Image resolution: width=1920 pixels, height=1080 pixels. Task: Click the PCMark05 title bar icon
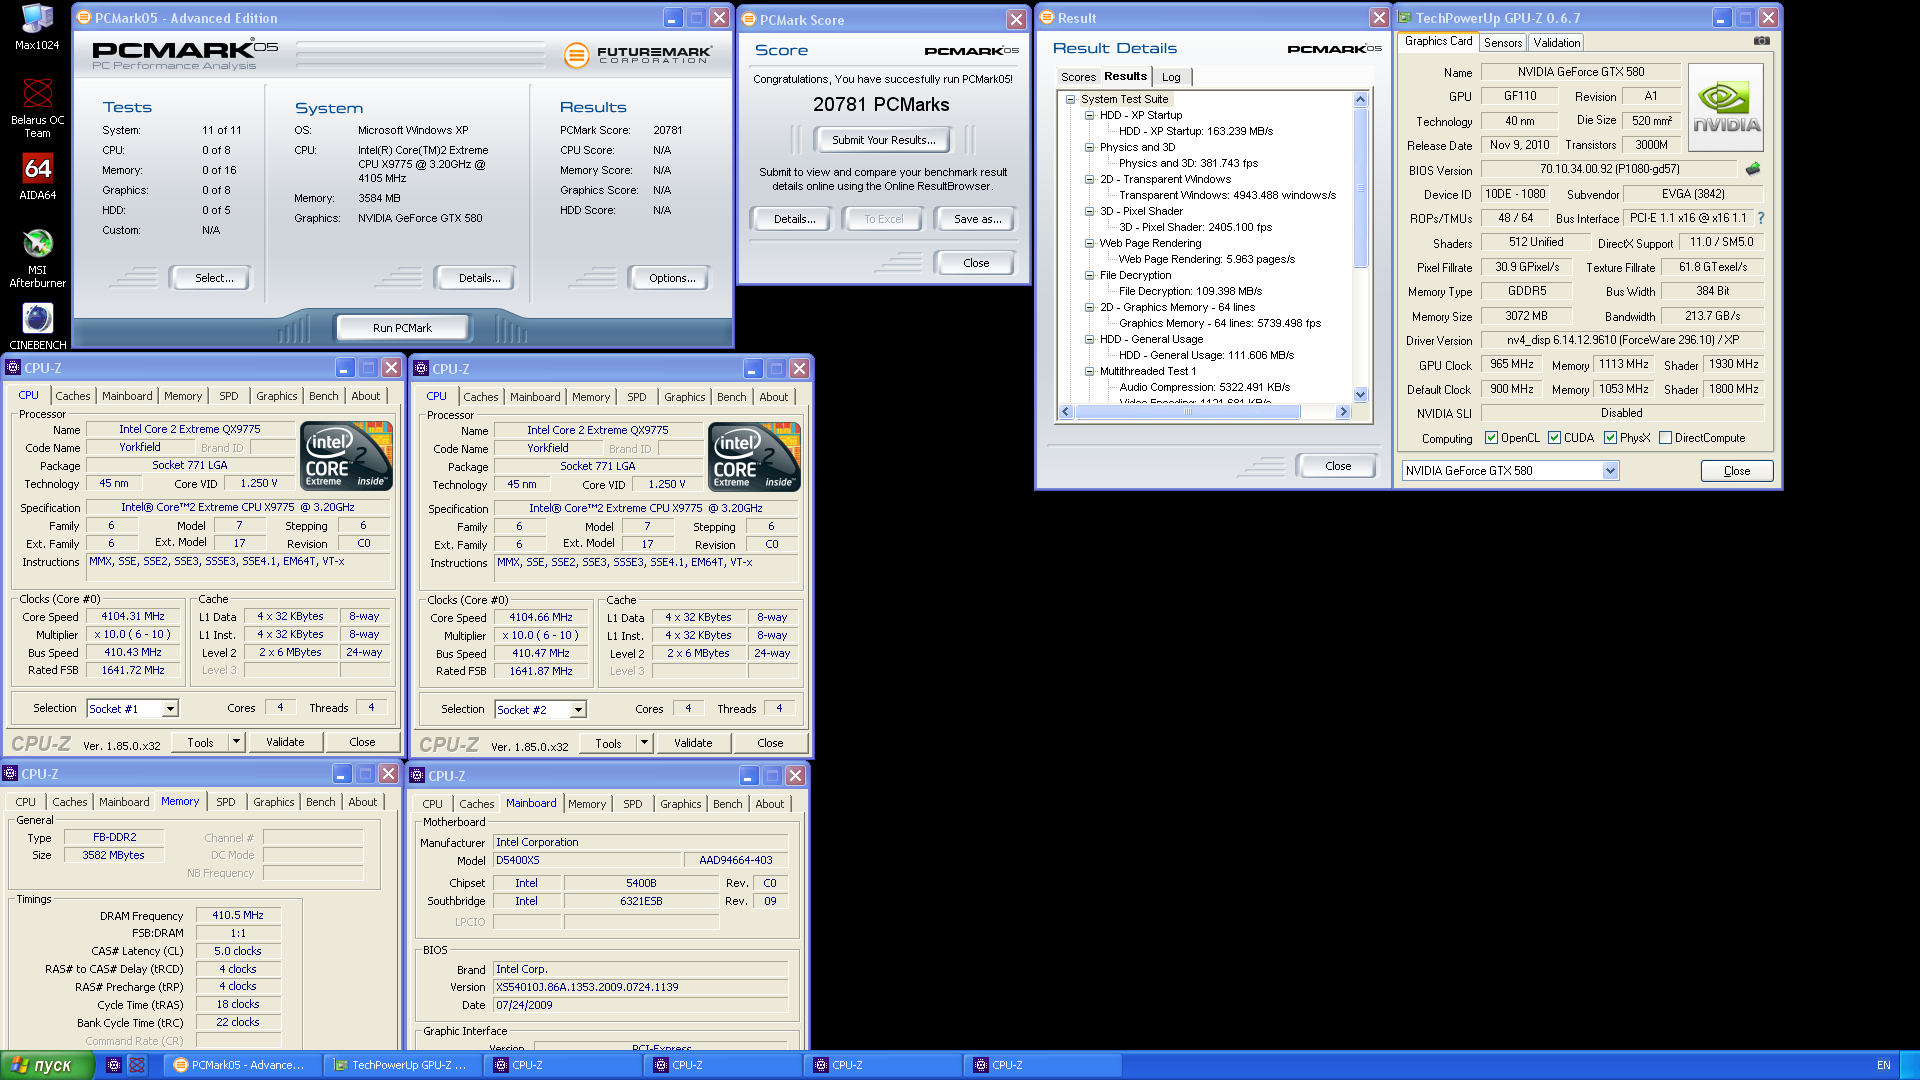pos(84,18)
